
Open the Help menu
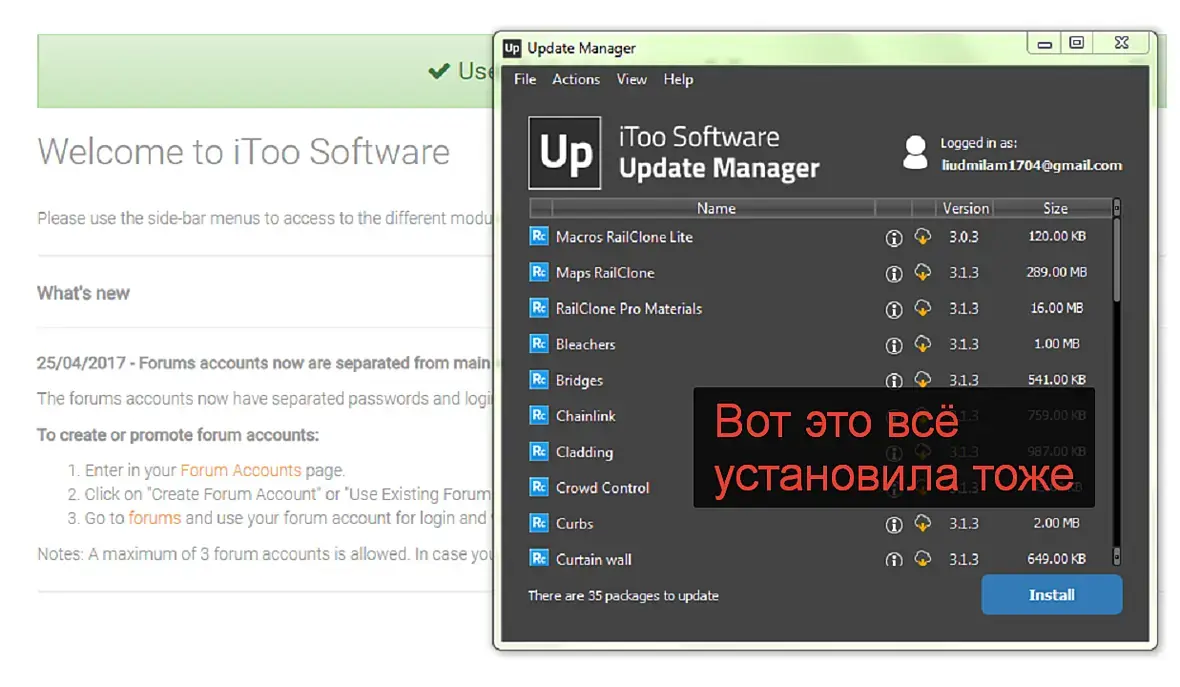pyautogui.click(x=678, y=79)
